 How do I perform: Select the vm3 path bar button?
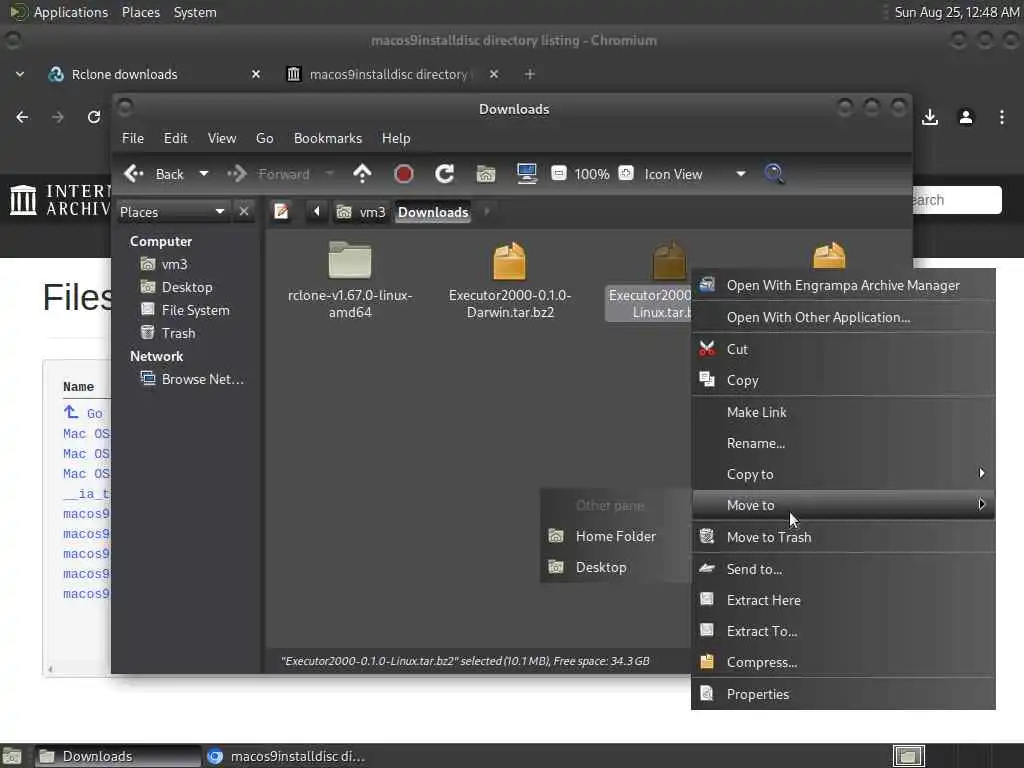(x=360, y=212)
